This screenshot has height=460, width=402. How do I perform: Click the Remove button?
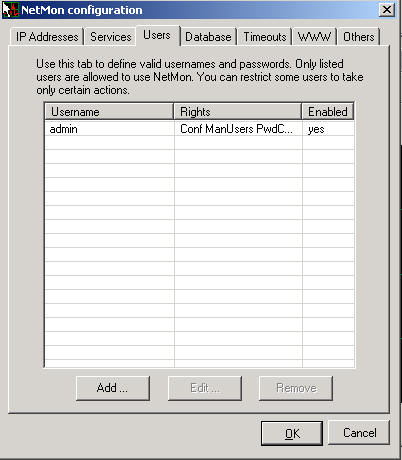296,388
